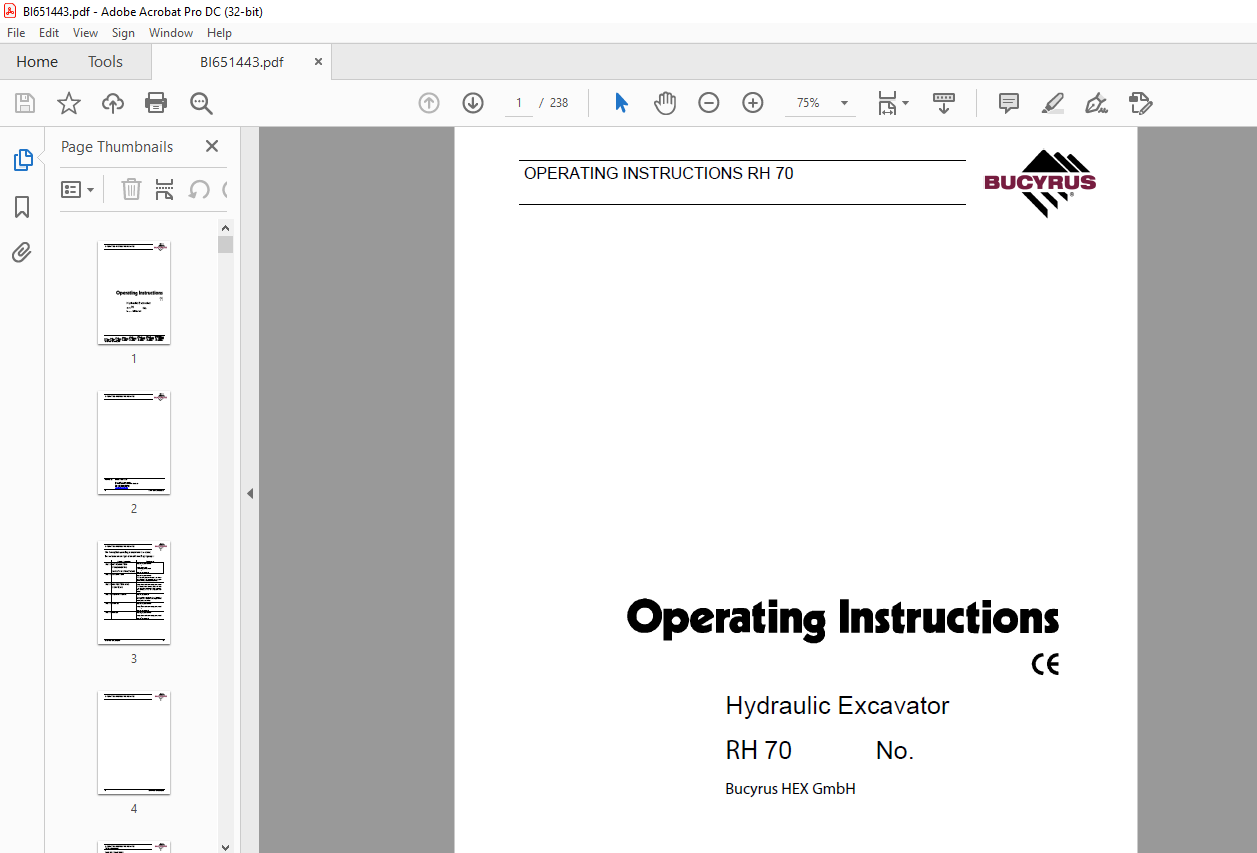Open the Edit menu

49,33
